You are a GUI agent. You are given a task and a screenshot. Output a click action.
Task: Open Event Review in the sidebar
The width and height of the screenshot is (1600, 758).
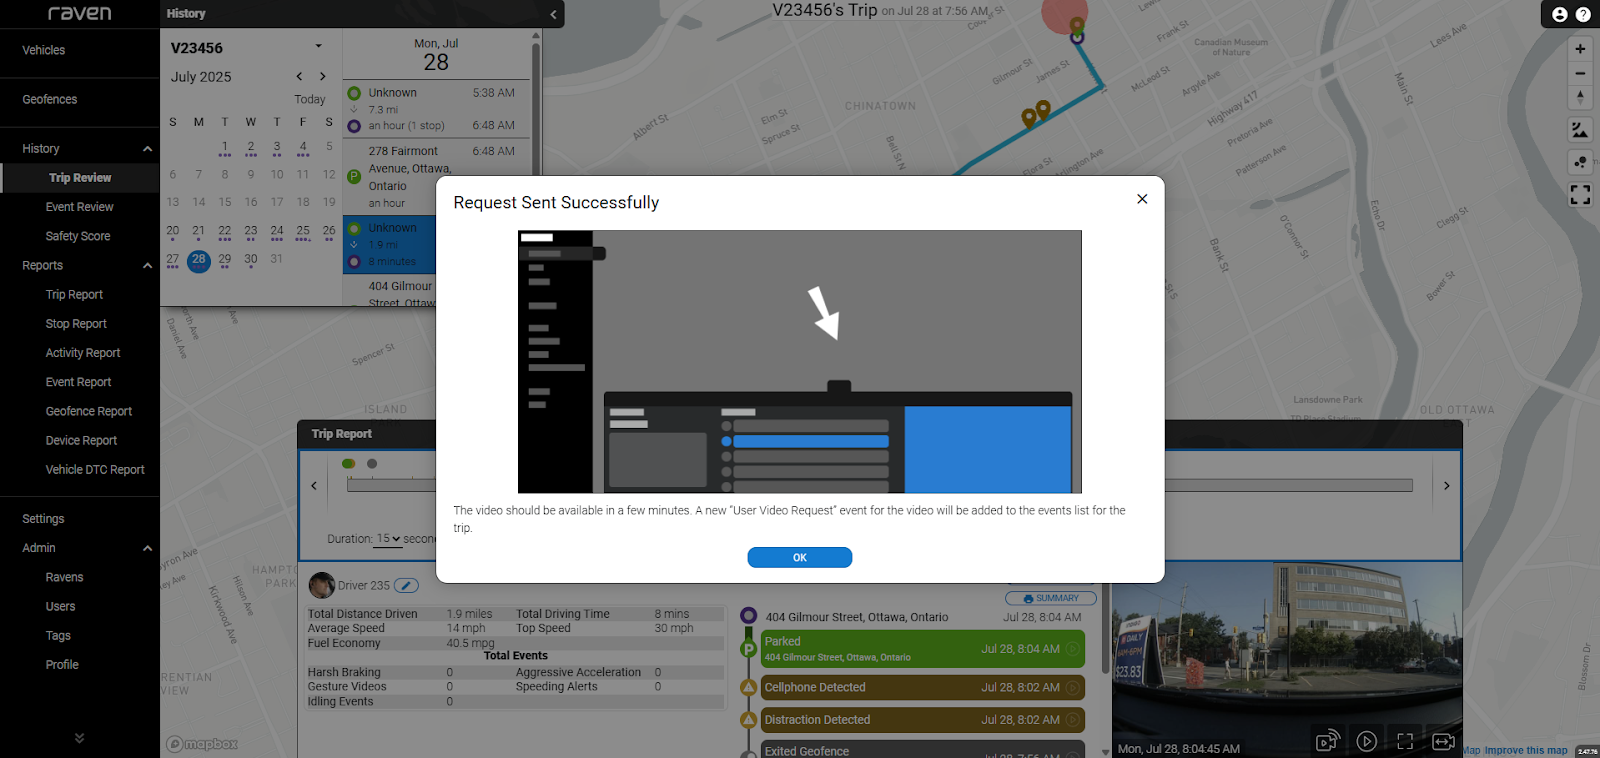point(79,207)
